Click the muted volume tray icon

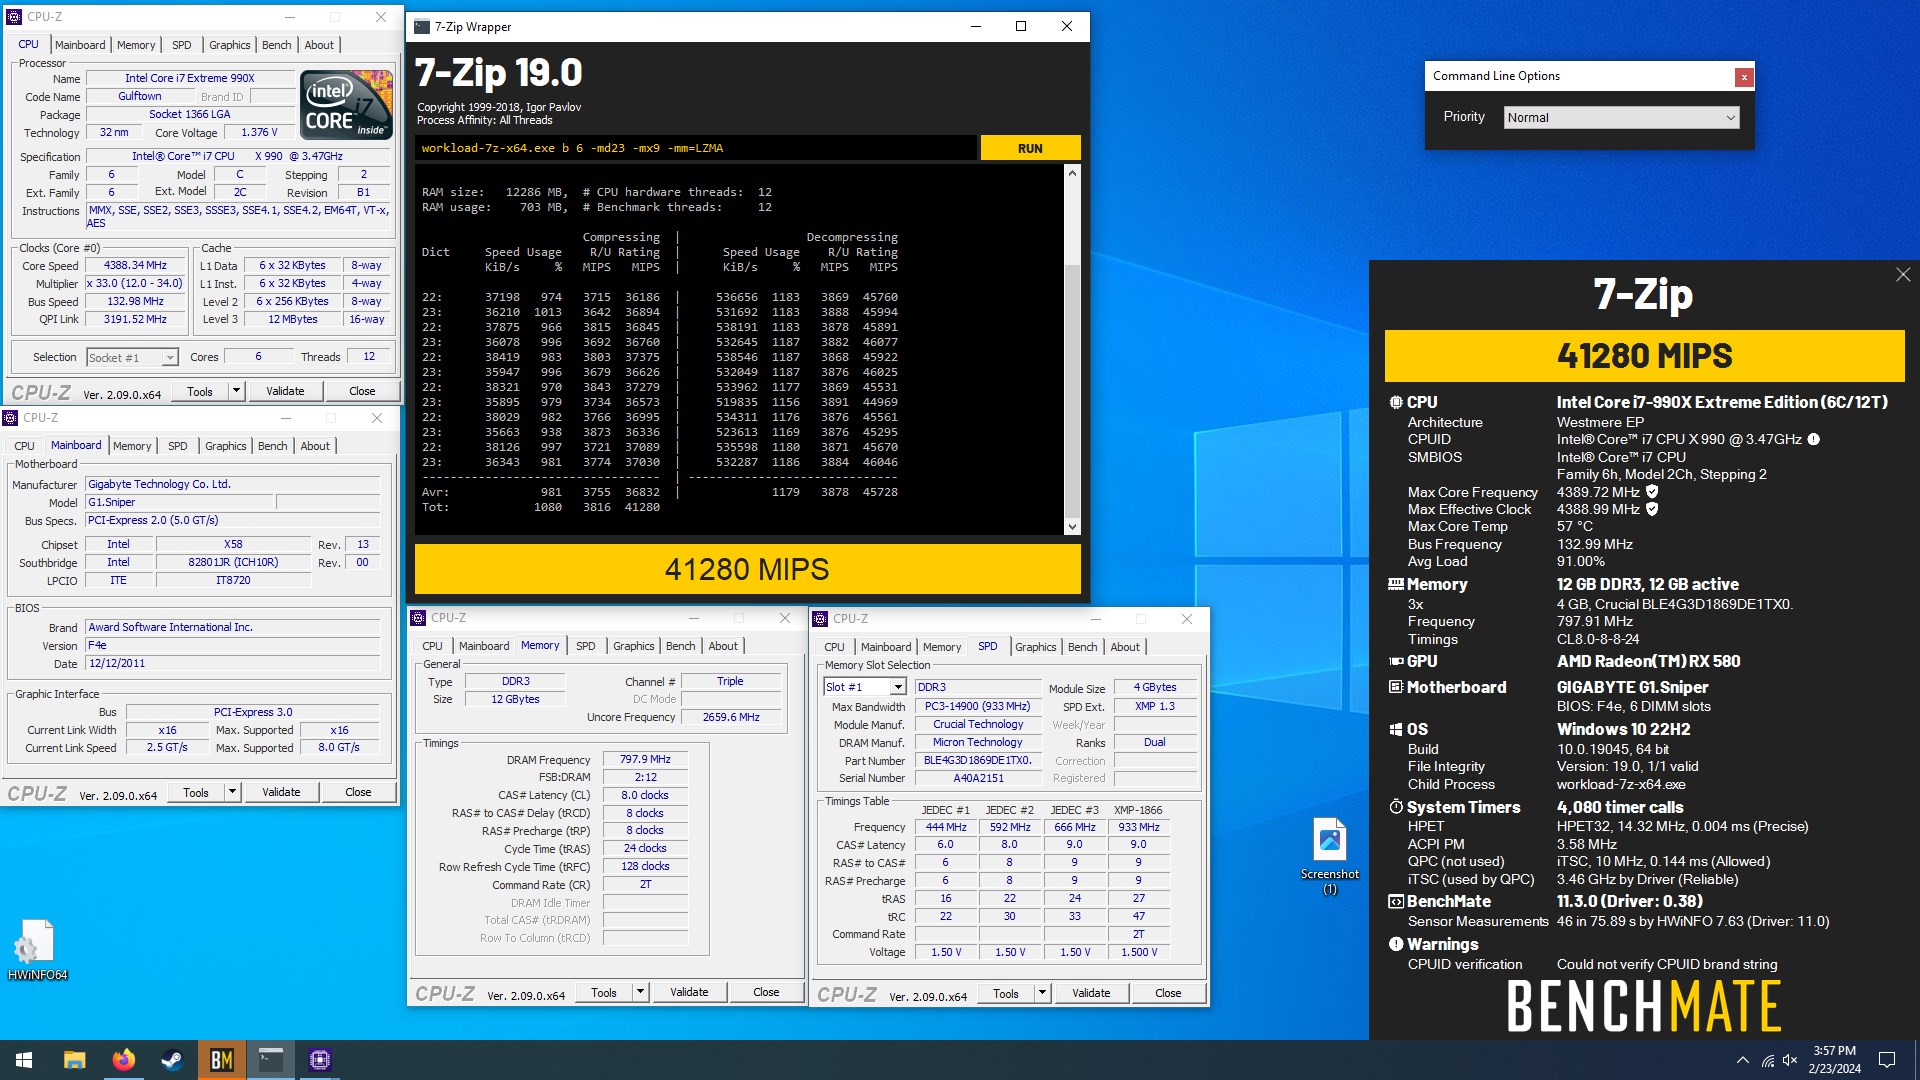(x=1790, y=1060)
